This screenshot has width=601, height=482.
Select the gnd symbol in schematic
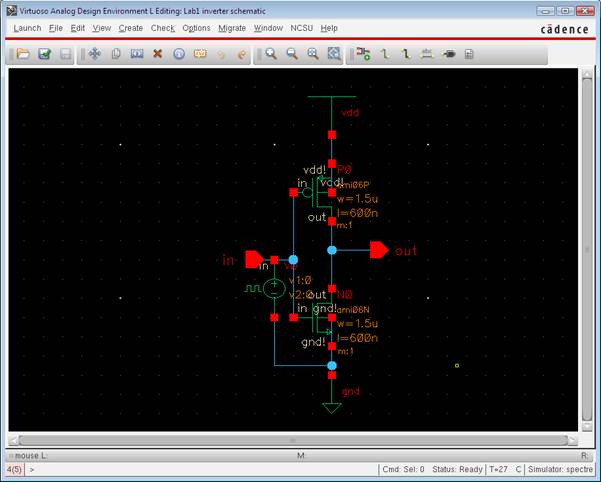click(x=332, y=404)
